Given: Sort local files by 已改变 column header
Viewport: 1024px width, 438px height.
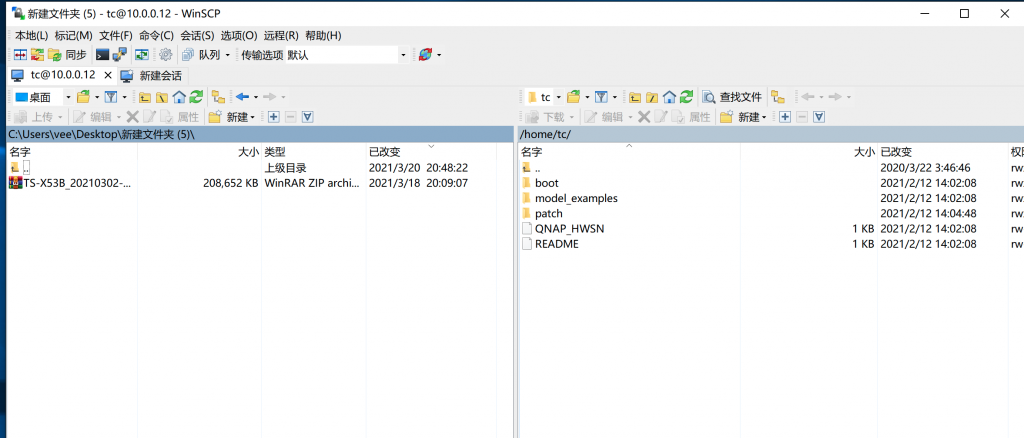Looking at the screenshot, I should 431,151.
